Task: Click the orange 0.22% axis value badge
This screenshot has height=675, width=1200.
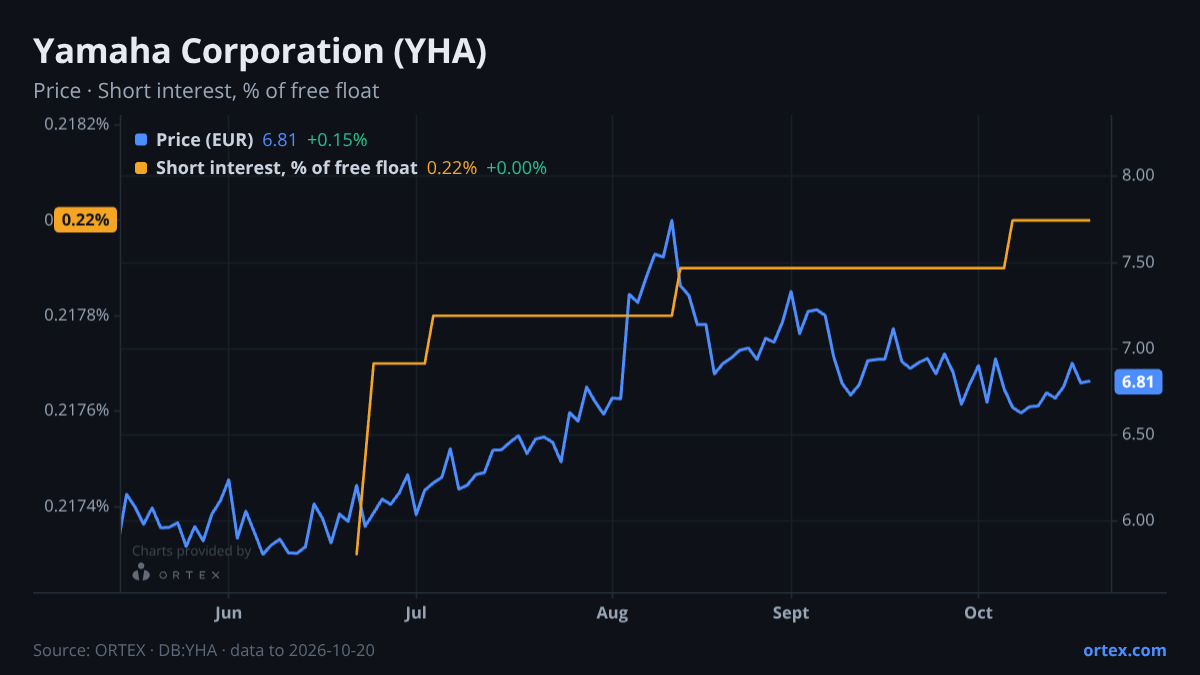Action: [86, 220]
